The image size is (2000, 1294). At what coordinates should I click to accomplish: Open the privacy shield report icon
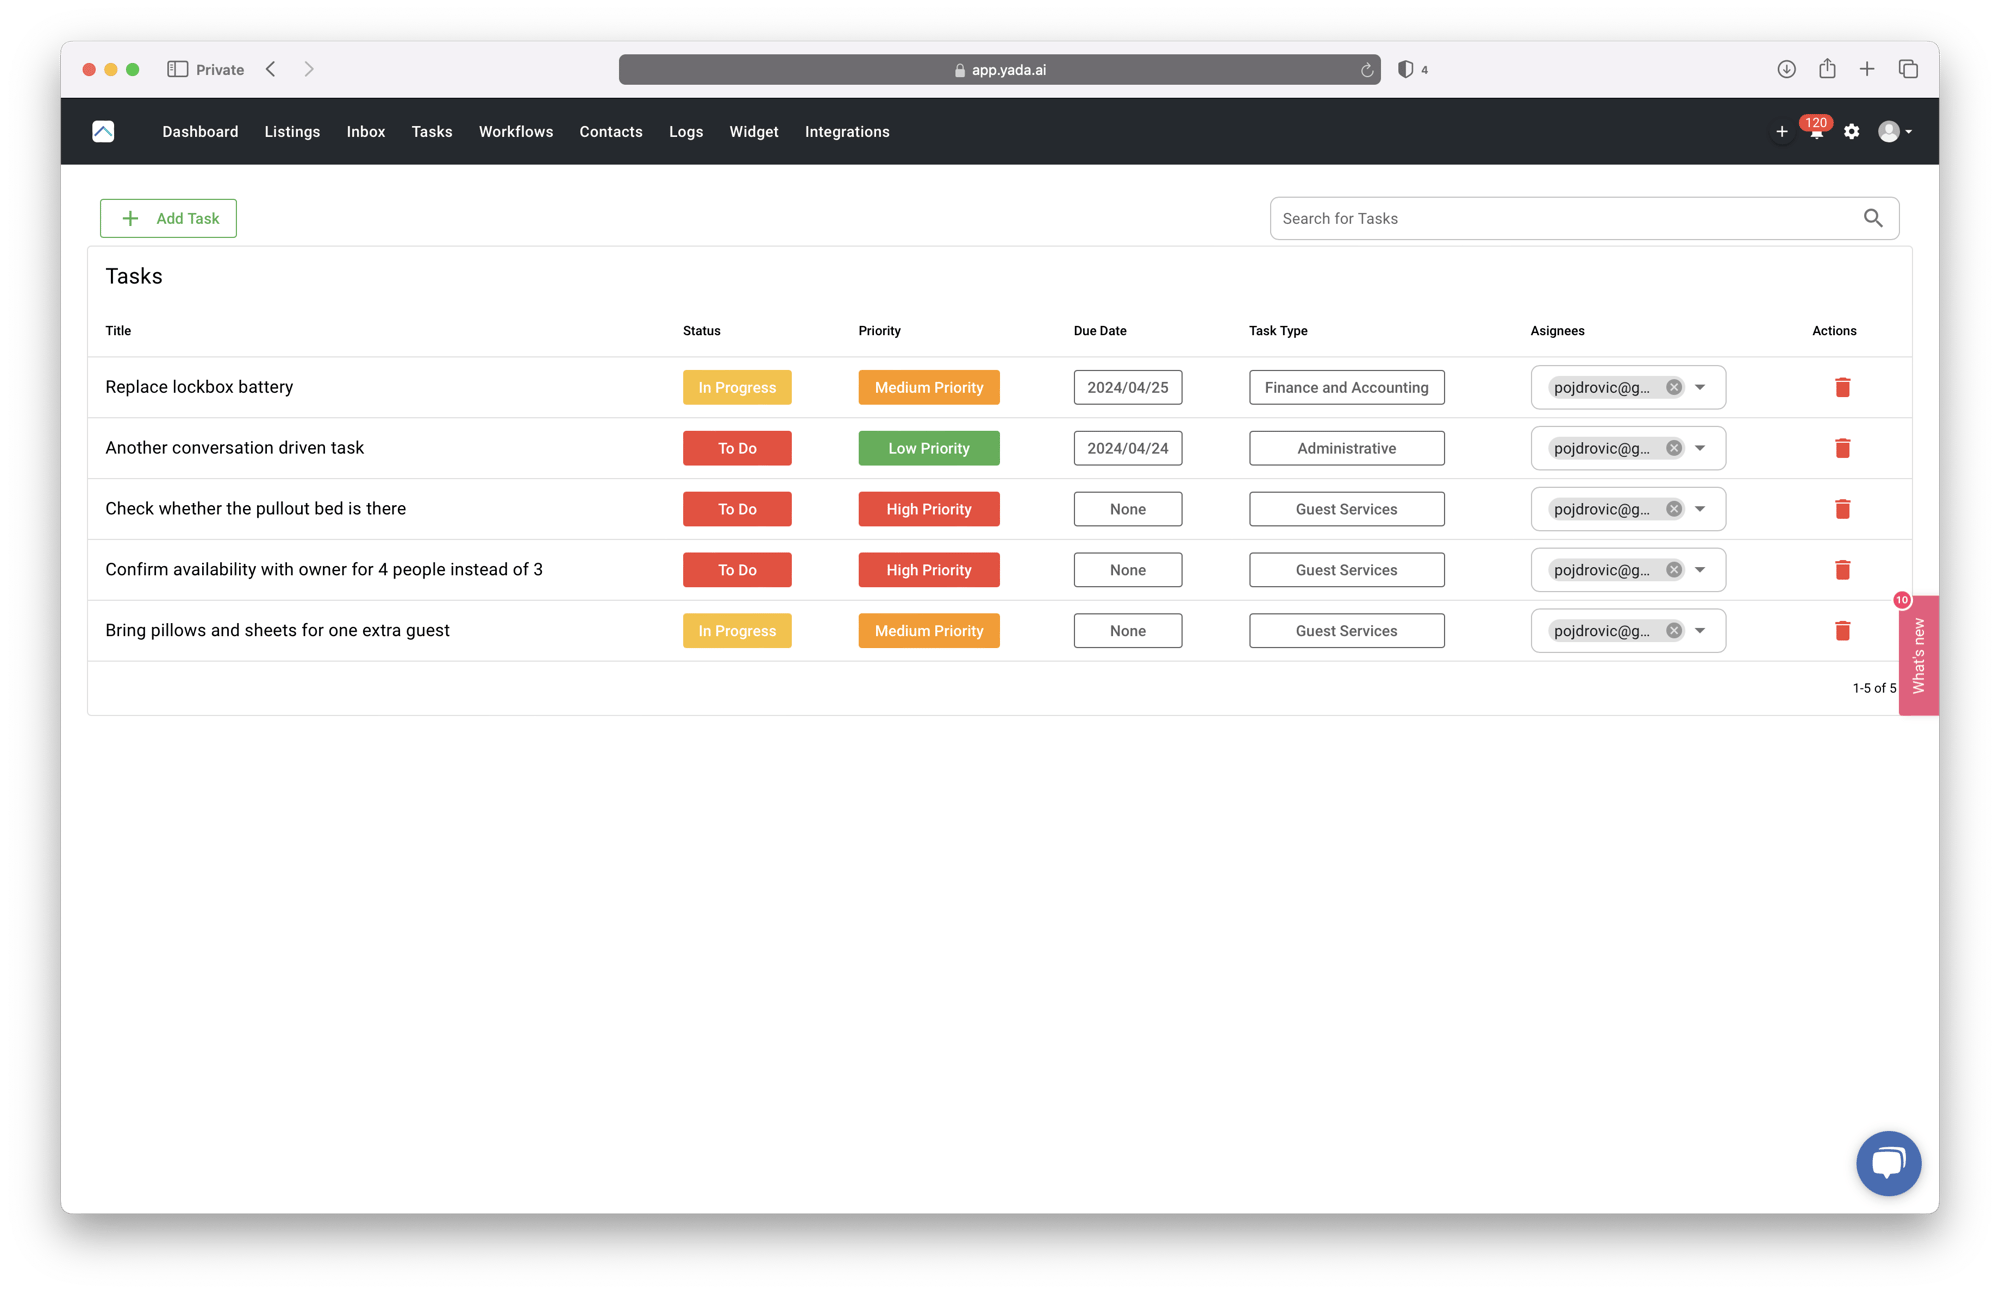(1405, 69)
